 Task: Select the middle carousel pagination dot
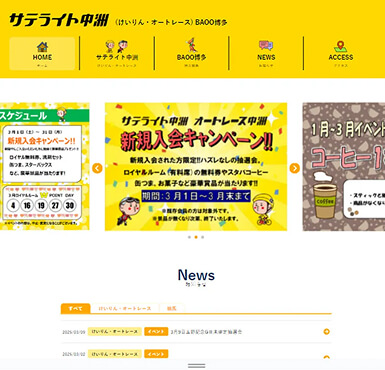pos(196,237)
